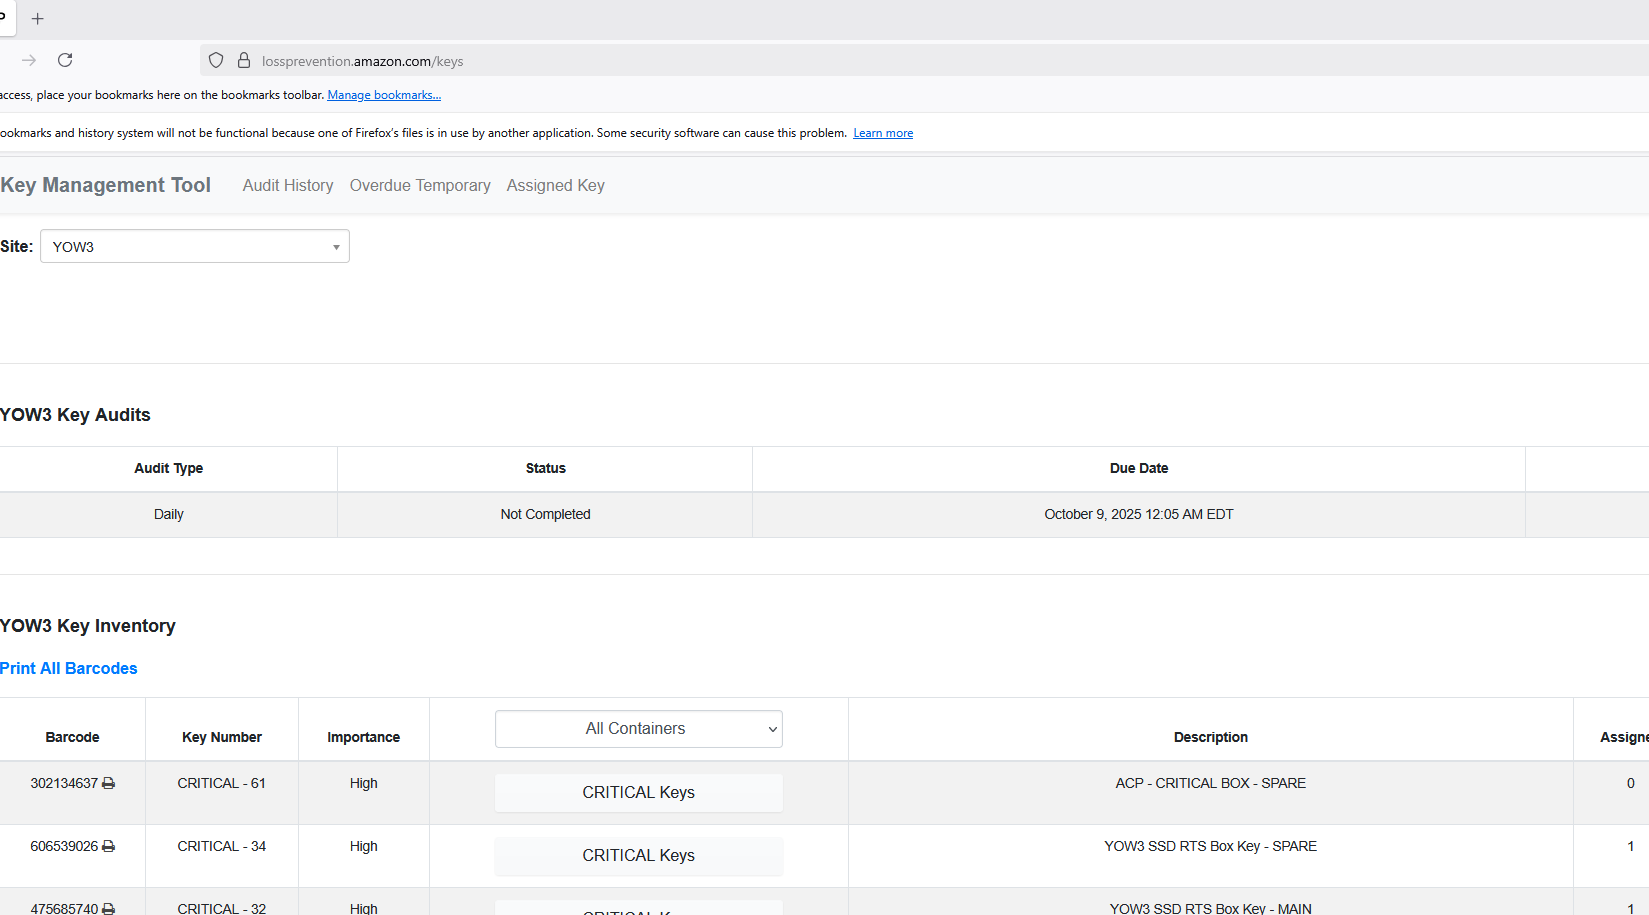
Task: Click the reload page icon
Action: 65,60
